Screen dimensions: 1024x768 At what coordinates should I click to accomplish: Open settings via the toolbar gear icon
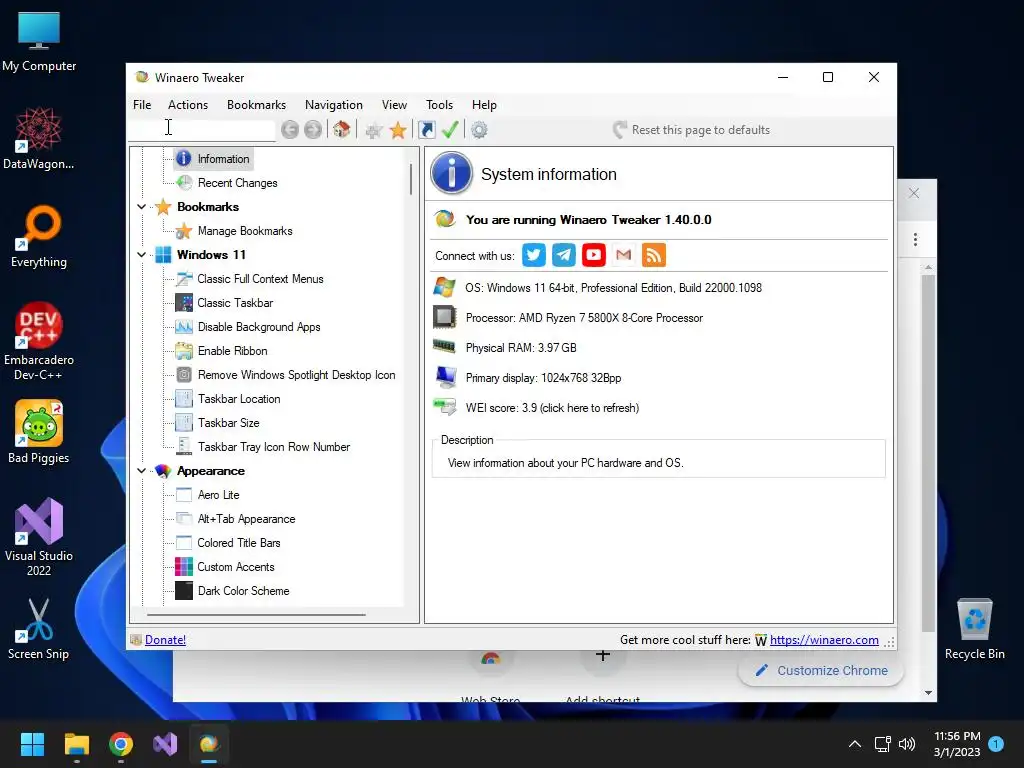pyautogui.click(x=479, y=130)
